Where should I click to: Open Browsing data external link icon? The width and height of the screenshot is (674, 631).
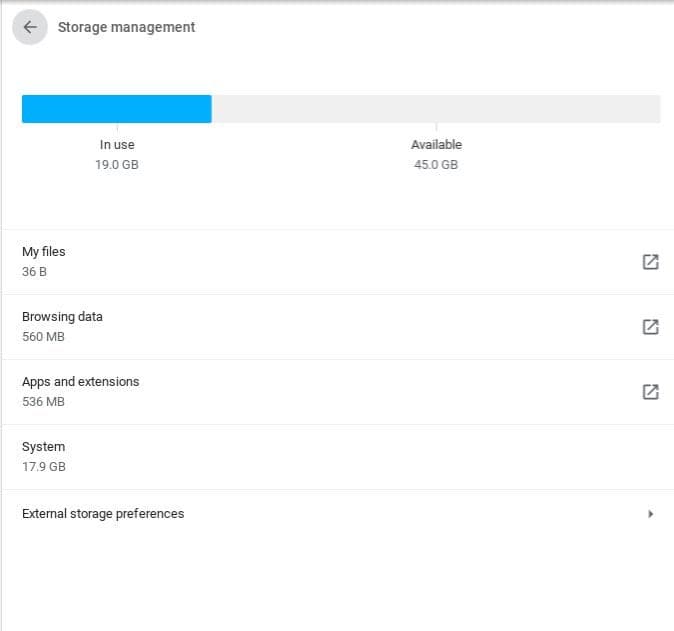(x=650, y=327)
